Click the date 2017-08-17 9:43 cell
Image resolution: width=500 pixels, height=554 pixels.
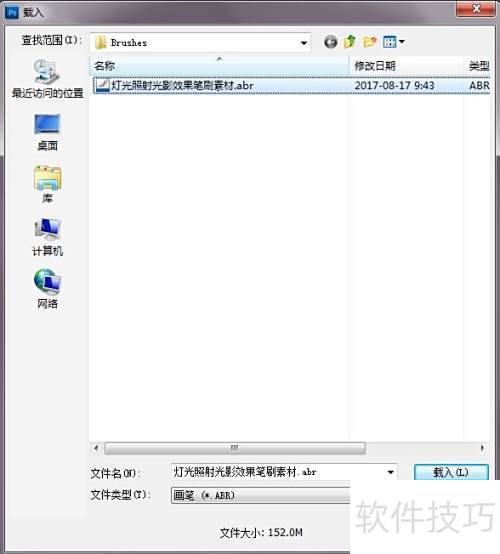pos(394,86)
